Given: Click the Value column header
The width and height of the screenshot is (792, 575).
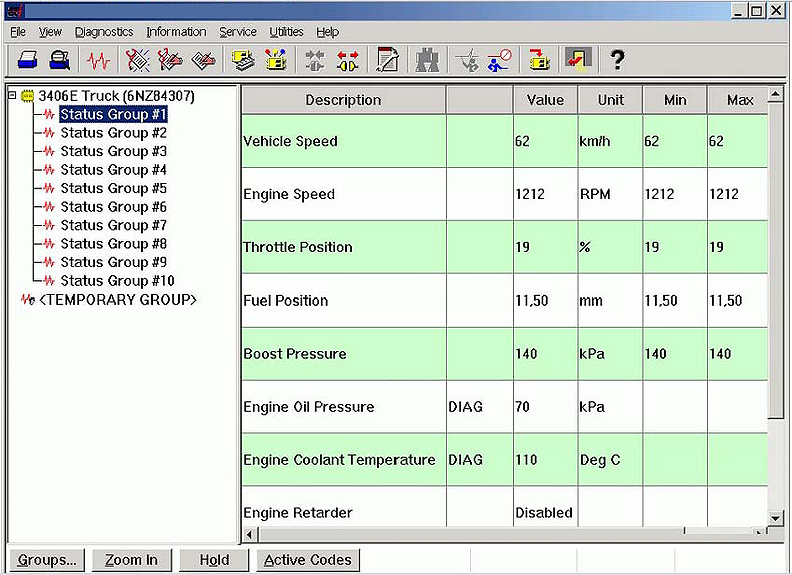Looking at the screenshot, I should tap(546, 100).
